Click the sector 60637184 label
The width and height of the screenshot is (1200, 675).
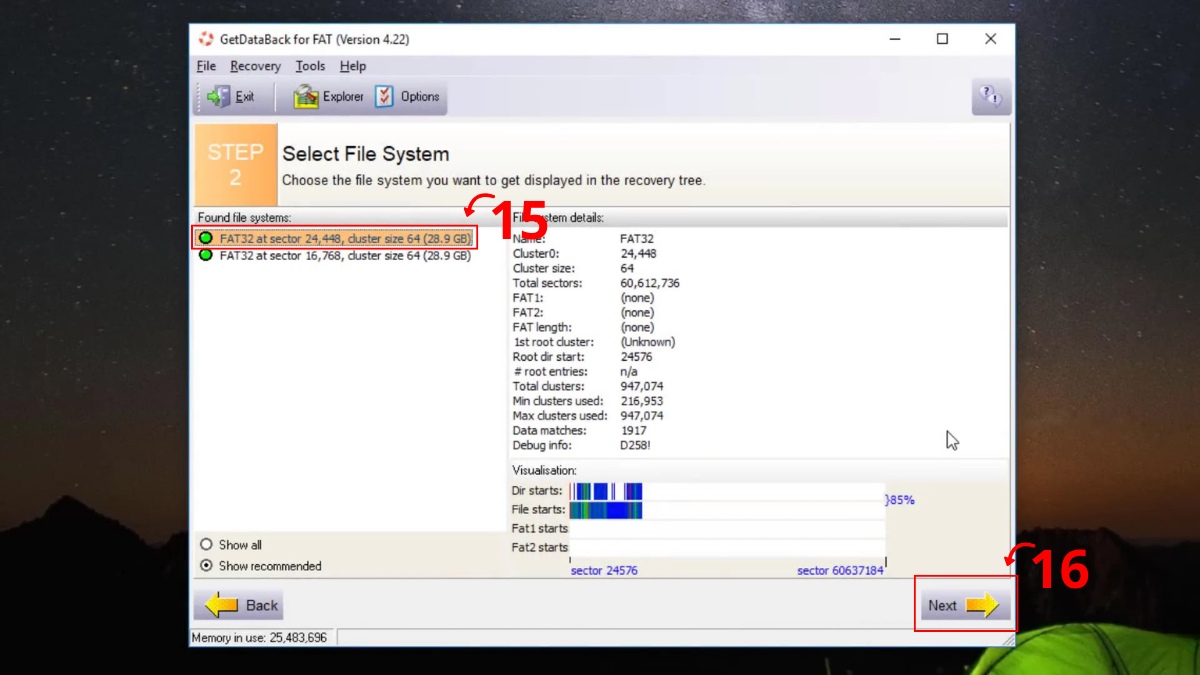[840, 571]
